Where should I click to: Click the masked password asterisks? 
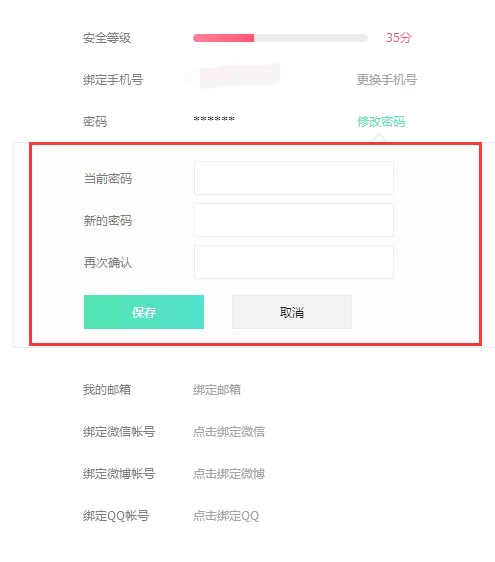(214, 119)
